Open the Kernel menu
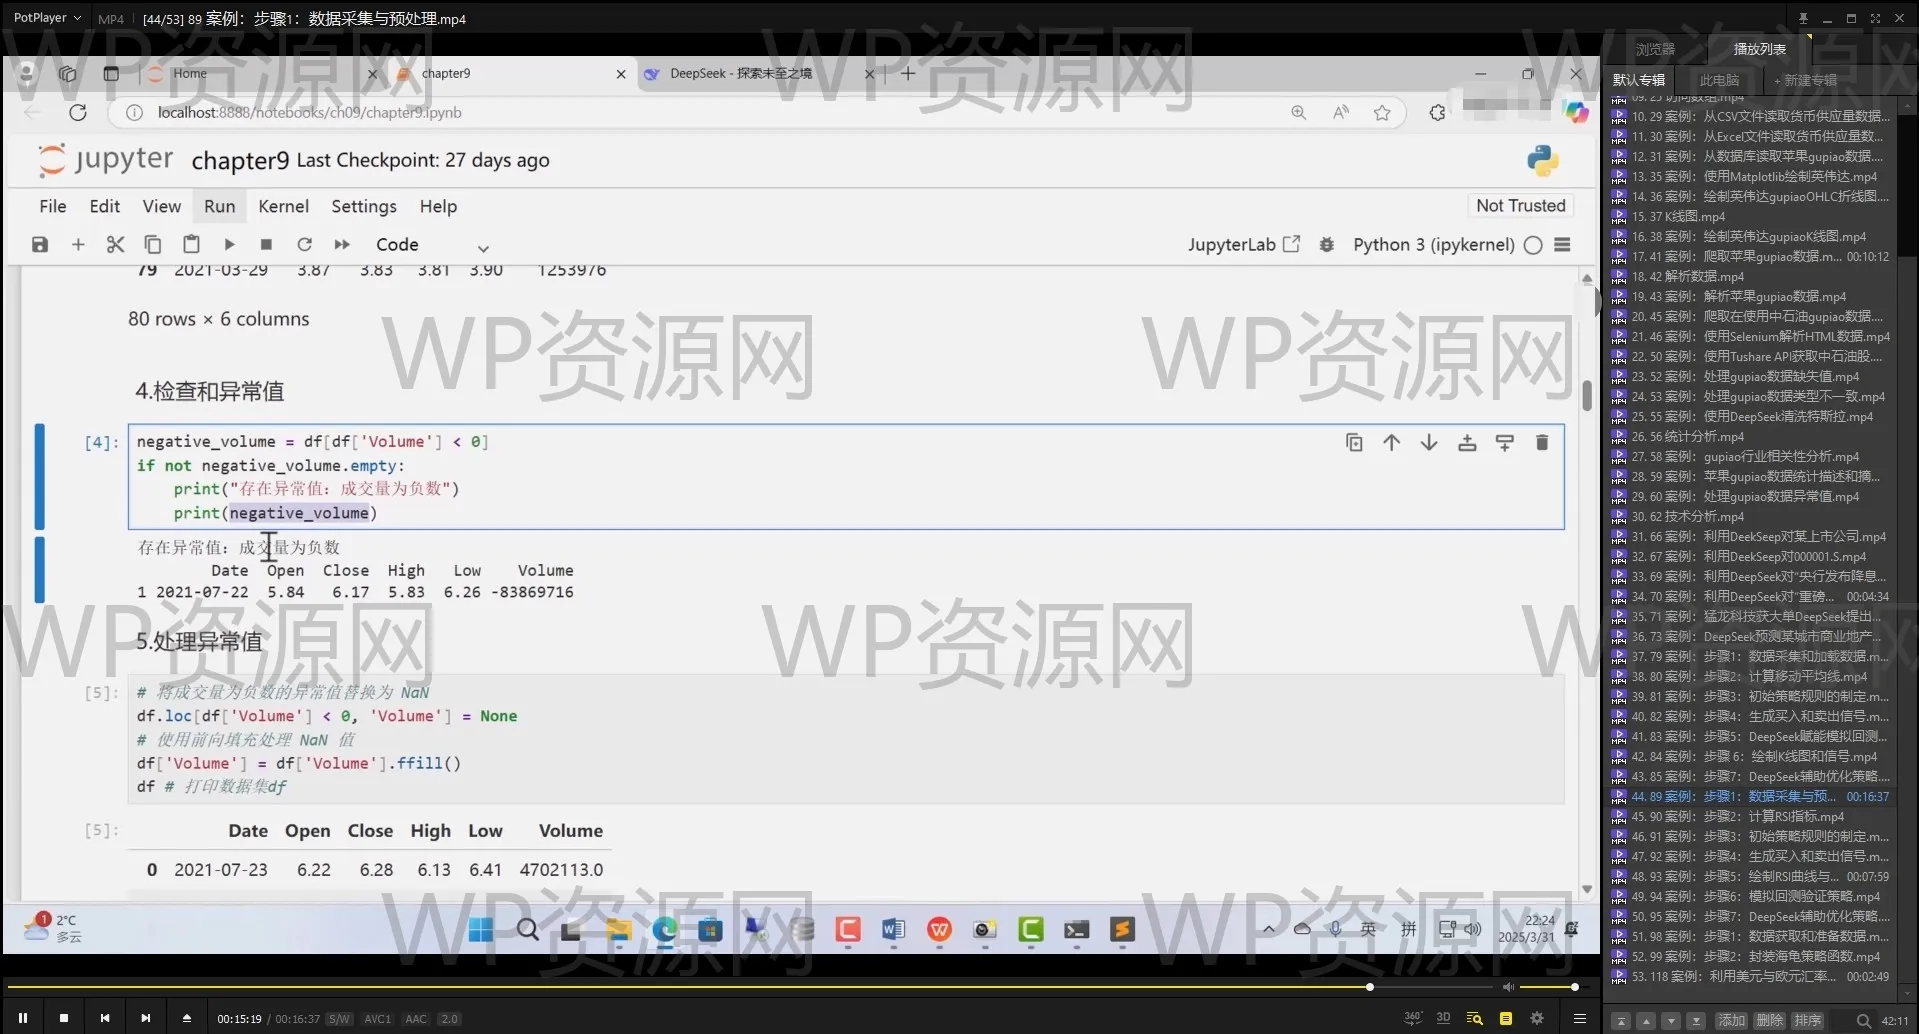The height and width of the screenshot is (1034, 1919). coord(283,206)
